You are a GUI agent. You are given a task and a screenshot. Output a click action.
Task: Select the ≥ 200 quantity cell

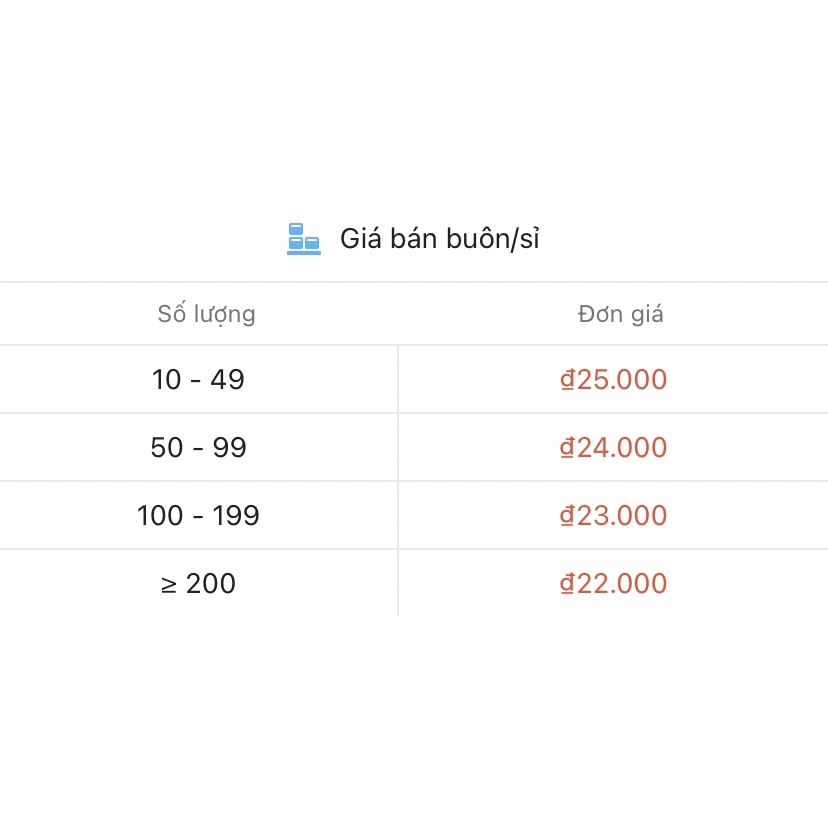click(198, 584)
